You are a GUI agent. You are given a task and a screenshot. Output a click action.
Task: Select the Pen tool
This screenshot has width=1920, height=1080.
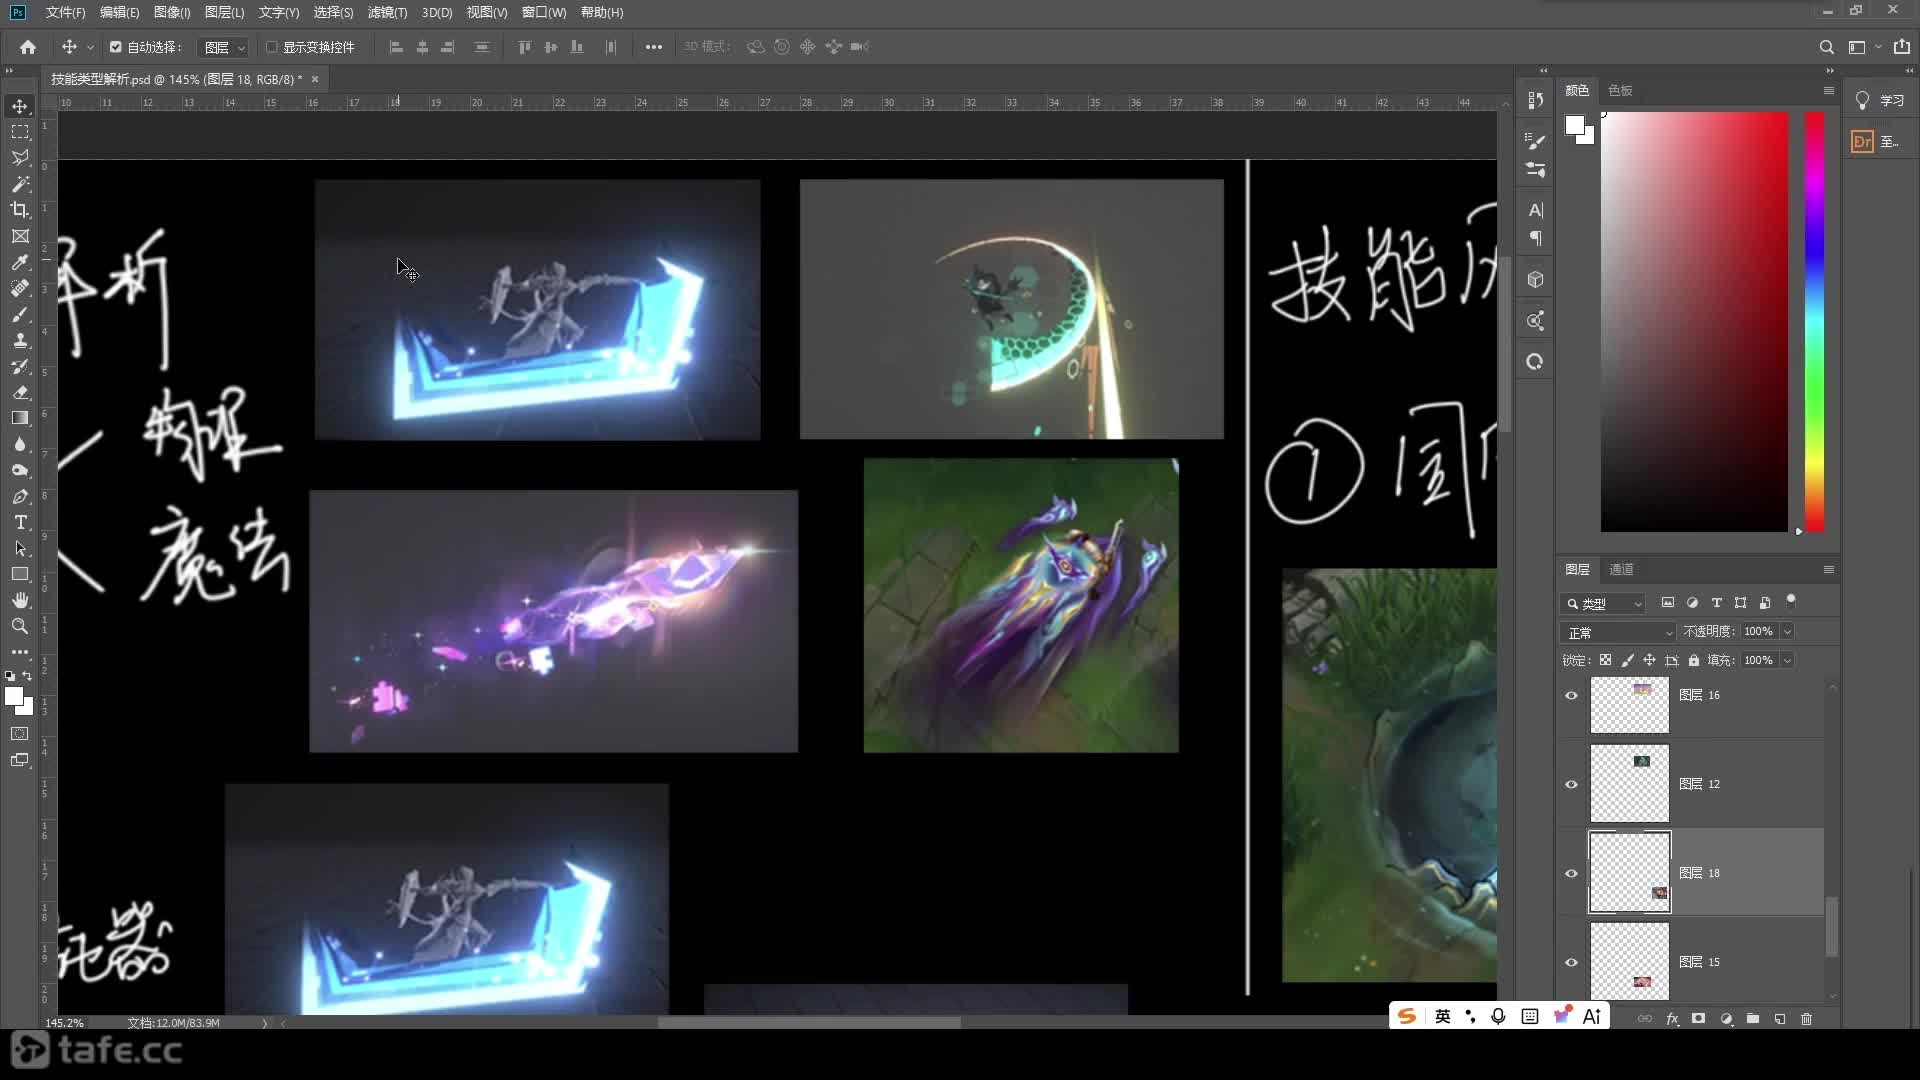coord(20,496)
